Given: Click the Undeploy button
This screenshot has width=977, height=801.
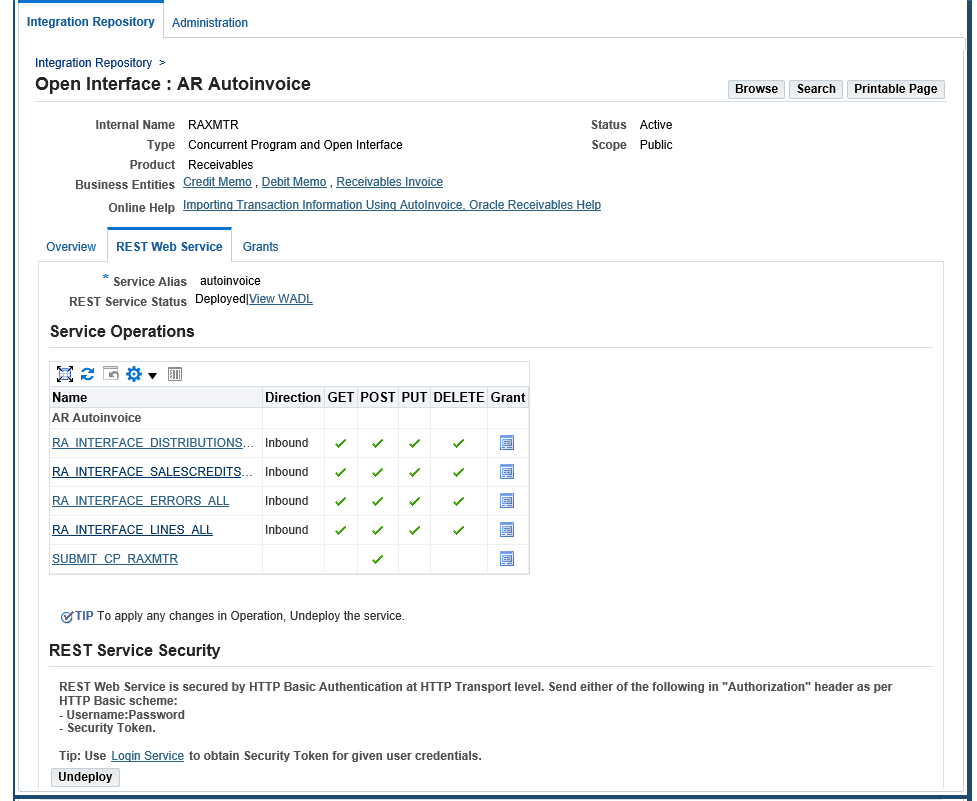Looking at the screenshot, I should tap(84, 777).
